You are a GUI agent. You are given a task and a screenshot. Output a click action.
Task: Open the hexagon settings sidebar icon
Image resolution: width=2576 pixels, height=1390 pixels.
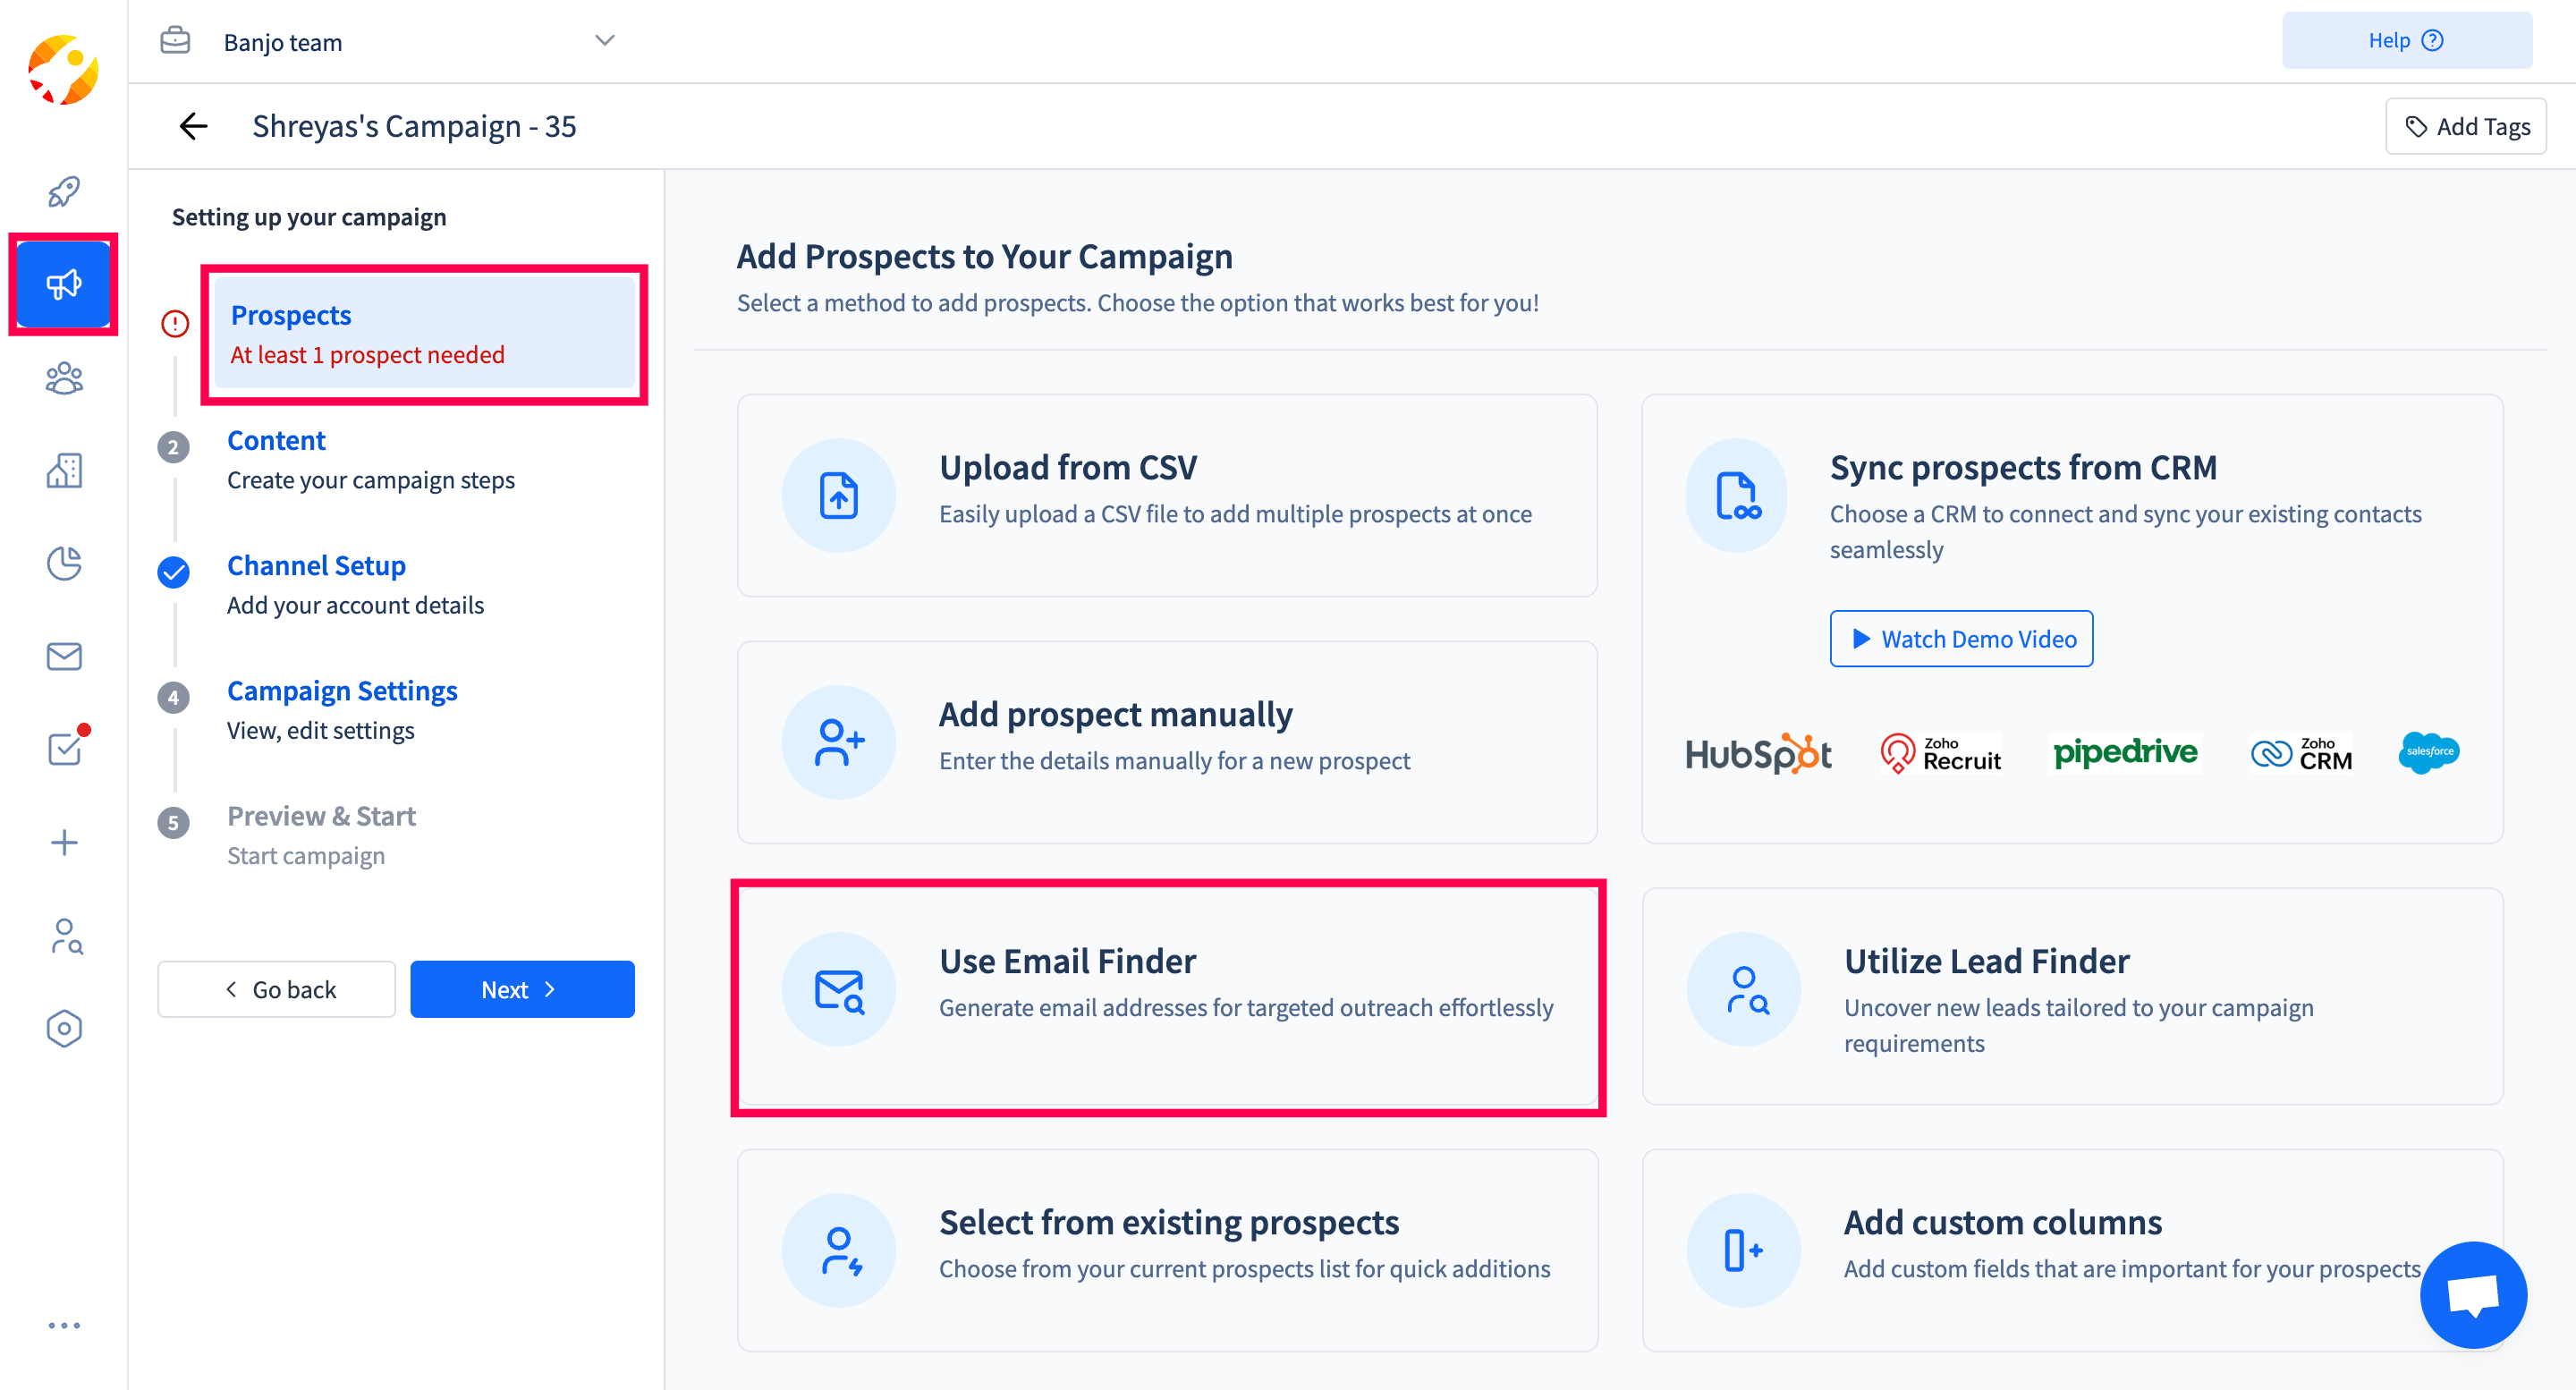point(63,1028)
